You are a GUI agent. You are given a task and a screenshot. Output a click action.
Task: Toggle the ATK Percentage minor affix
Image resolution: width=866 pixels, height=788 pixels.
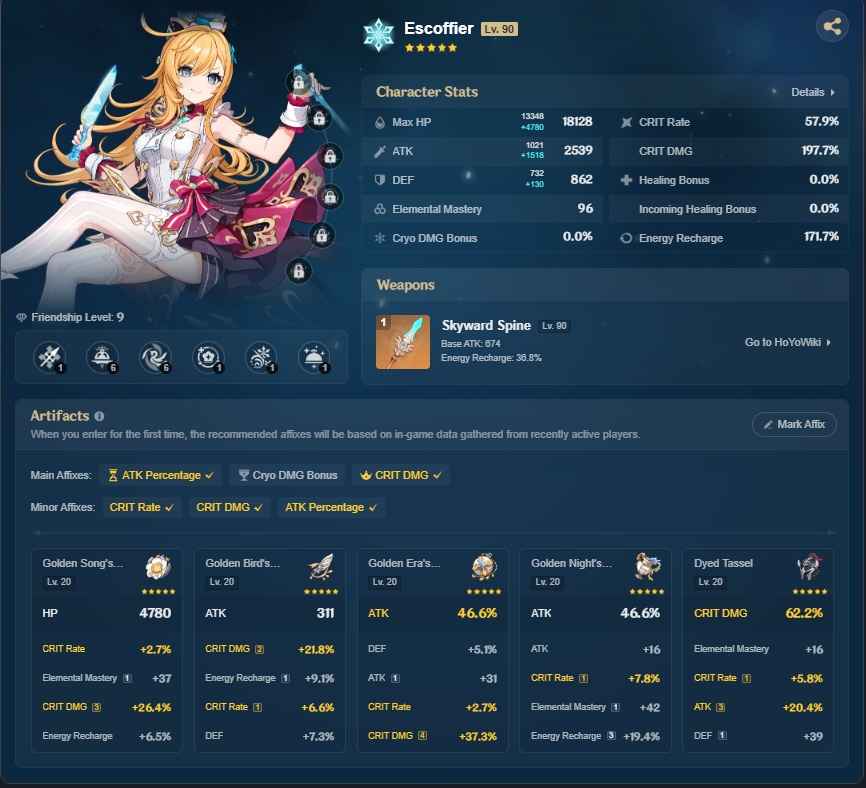pyautogui.click(x=330, y=507)
